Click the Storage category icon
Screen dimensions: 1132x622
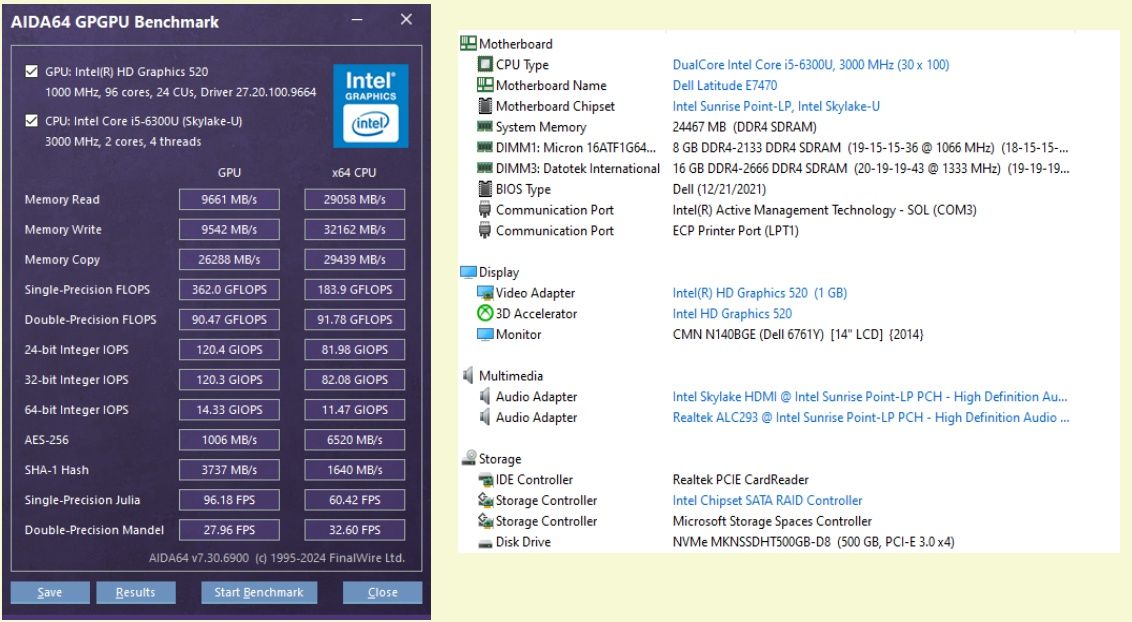(469, 458)
